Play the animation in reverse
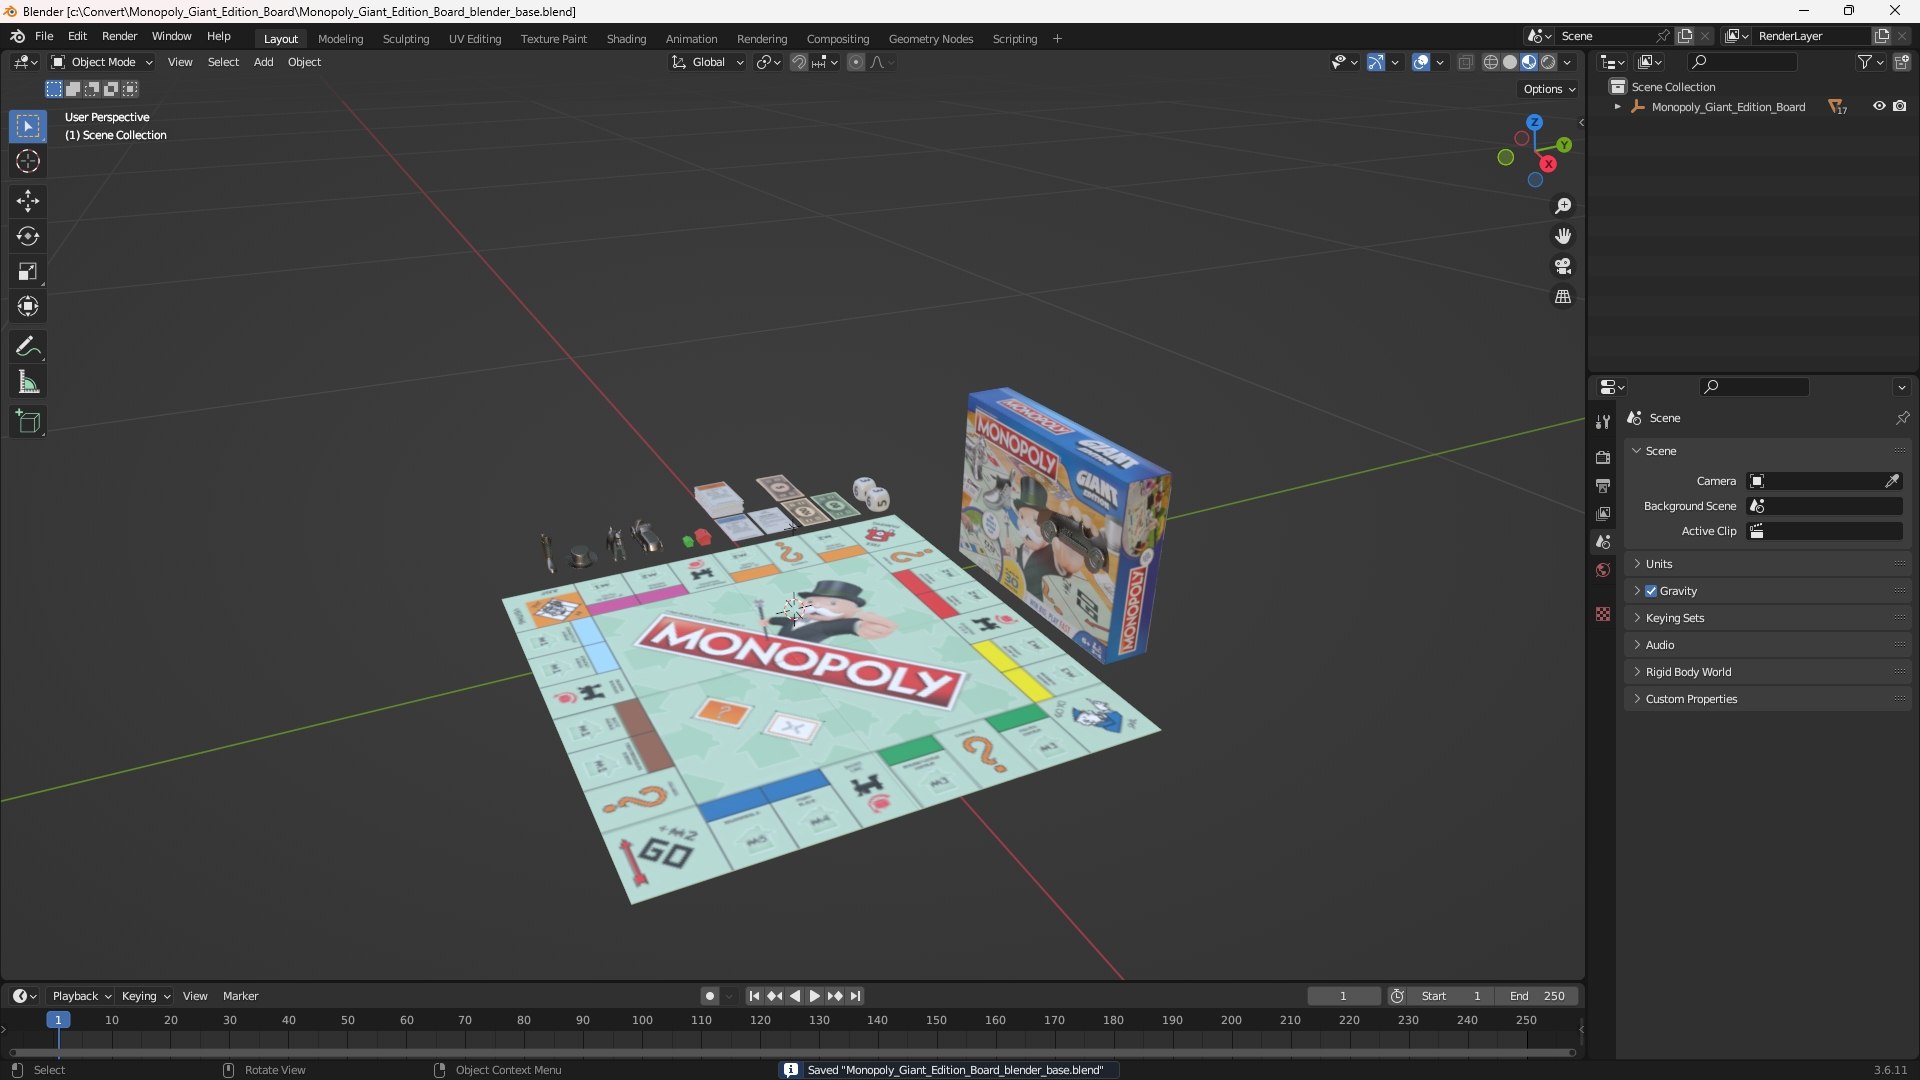1920x1080 pixels. tap(795, 996)
